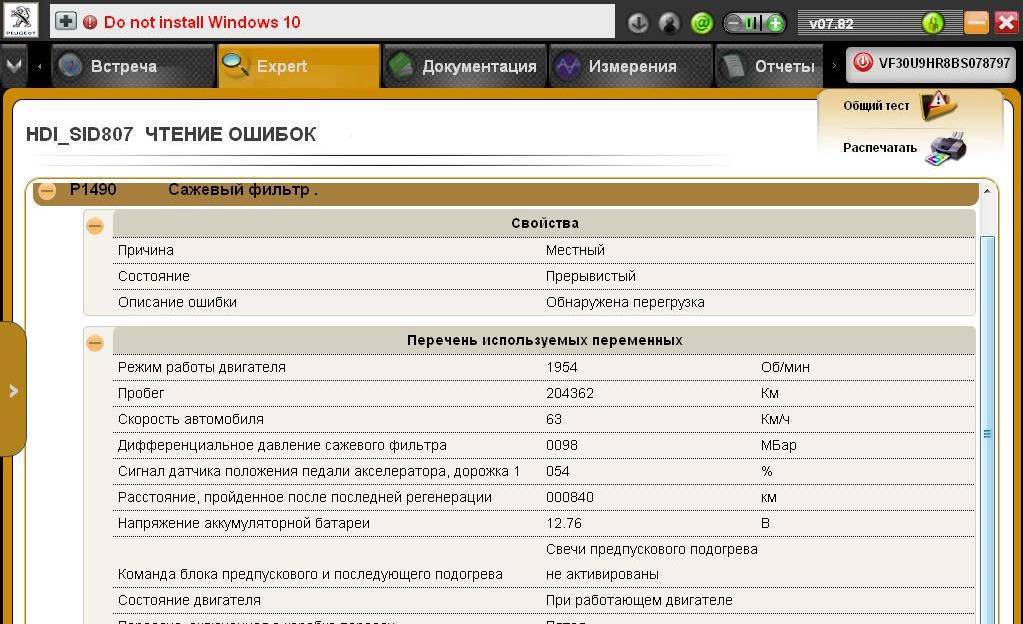Click the anchor icon in the top bar

(638, 22)
